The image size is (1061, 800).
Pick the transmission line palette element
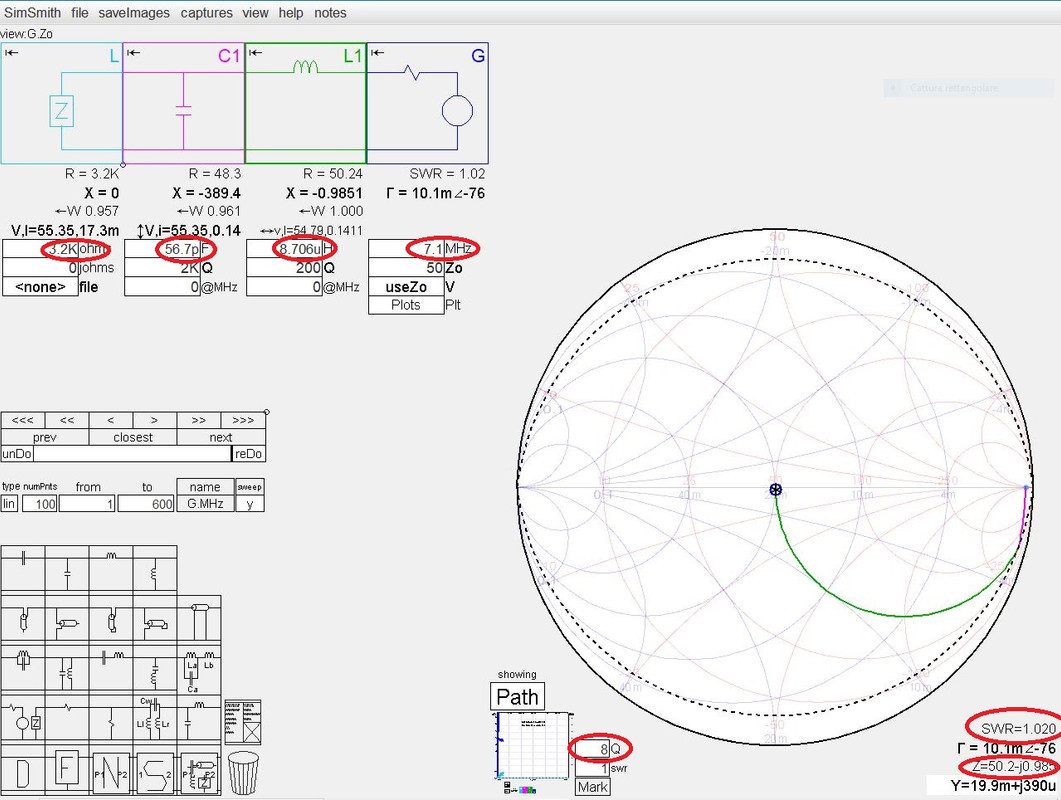pos(199,619)
